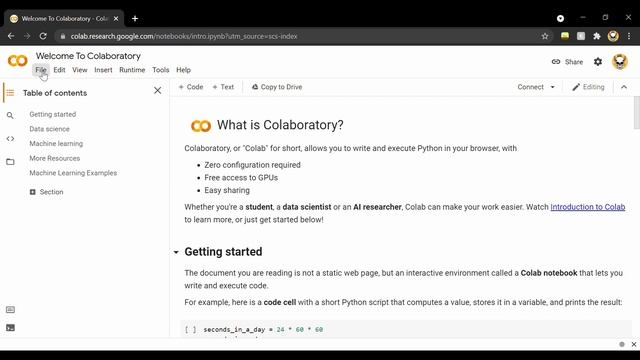Viewport: 640px width, 360px height.
Task: Click the notebook vertical scrollbar
Action: pyautogui.click(x=636, y=113)
